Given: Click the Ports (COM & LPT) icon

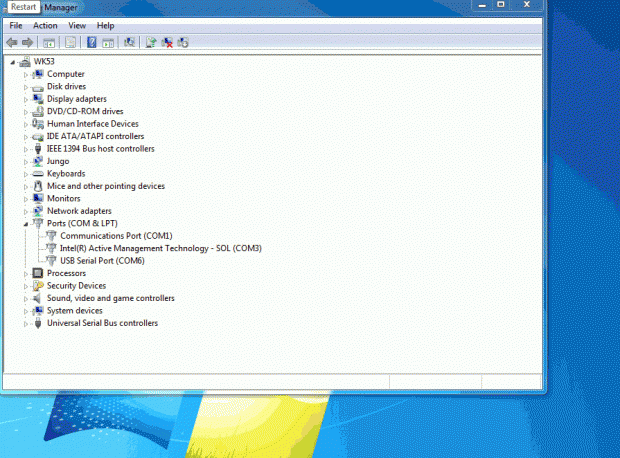Looking at the screenshot, I should click(38, 223).
